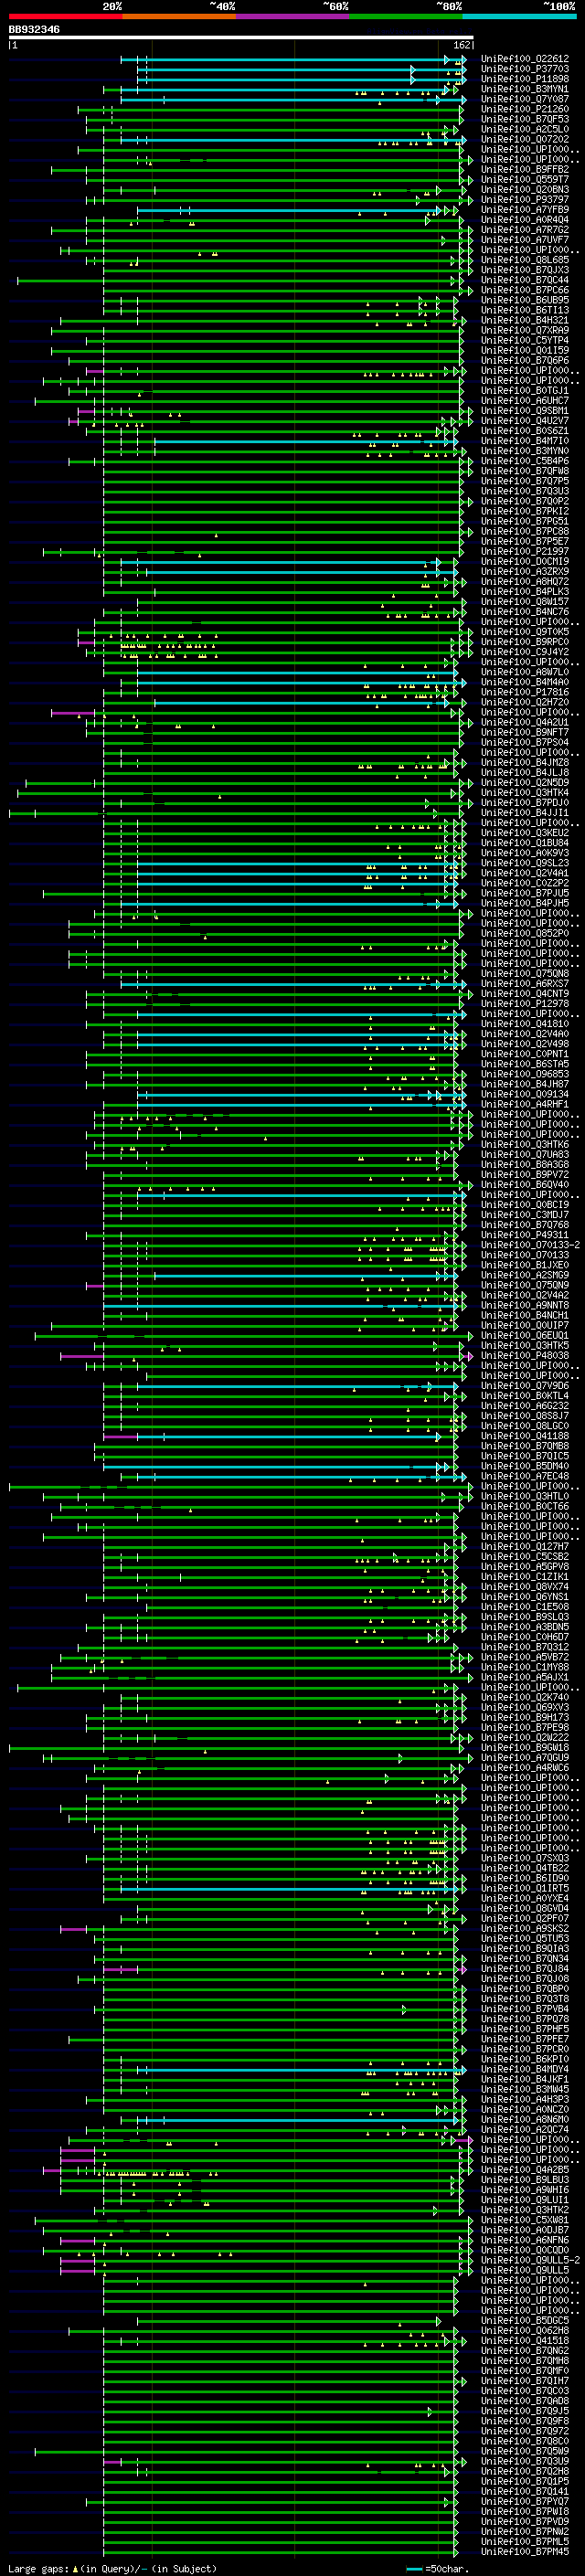Select UniRef100_A9NNT8 label
This screenshot has height=2576, width=585.
[x=525, y=1305]
